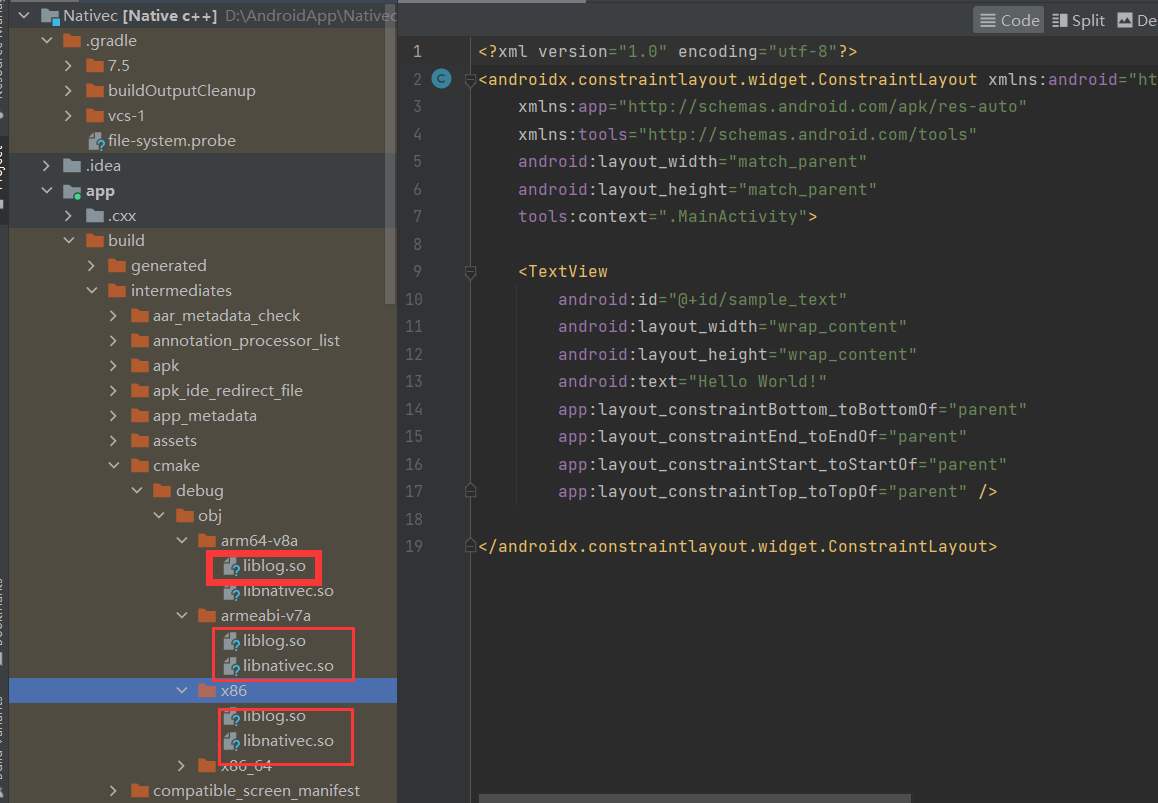Select the arm64-v8a folder name
1158x803 pixels.
pos(259,541)
